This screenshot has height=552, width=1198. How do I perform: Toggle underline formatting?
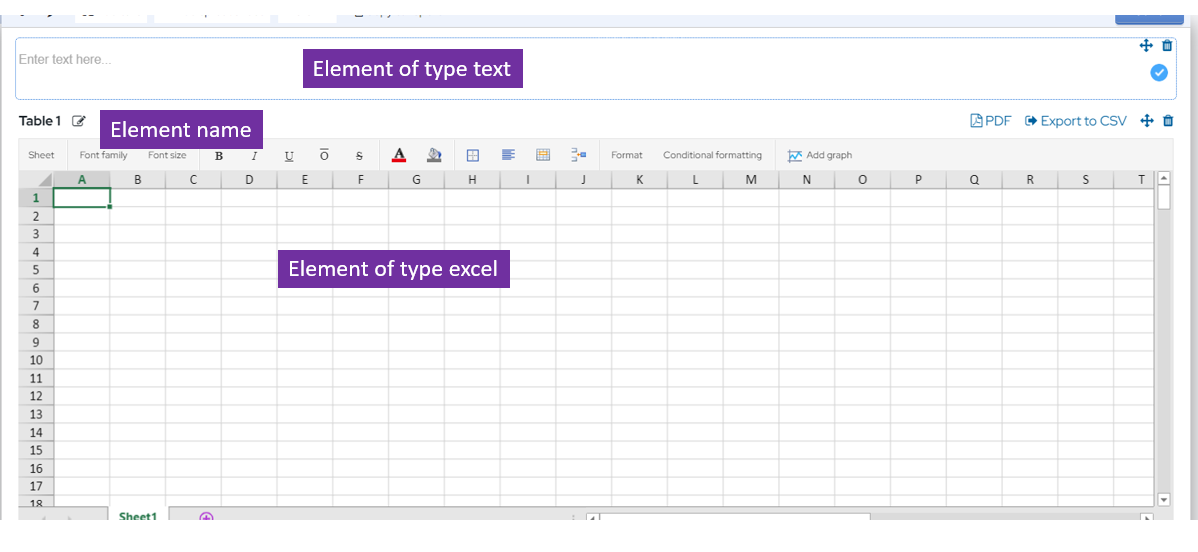(289, 156)
